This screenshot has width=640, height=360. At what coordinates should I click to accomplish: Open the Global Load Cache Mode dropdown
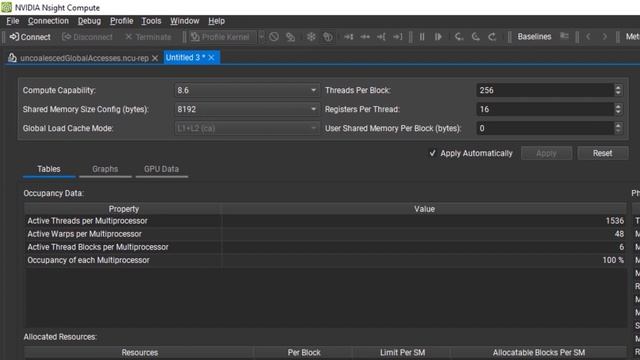coord(247,128)
